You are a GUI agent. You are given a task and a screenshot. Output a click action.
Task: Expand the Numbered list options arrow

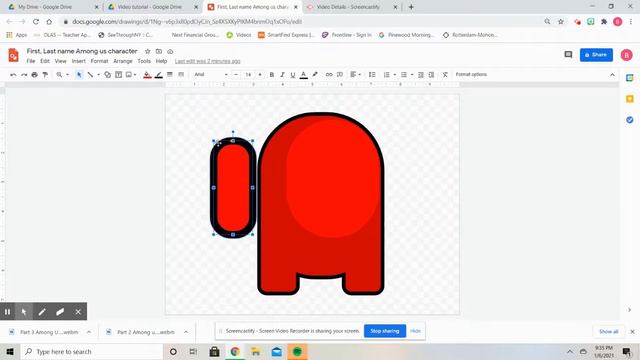pos(395,75)
